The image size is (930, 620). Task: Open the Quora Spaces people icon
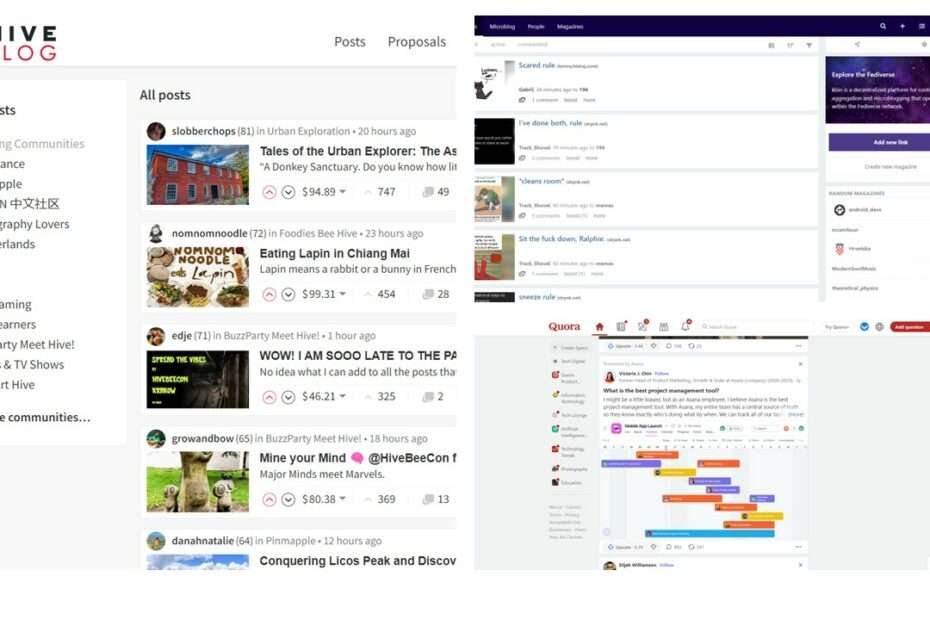coord(664,327)
